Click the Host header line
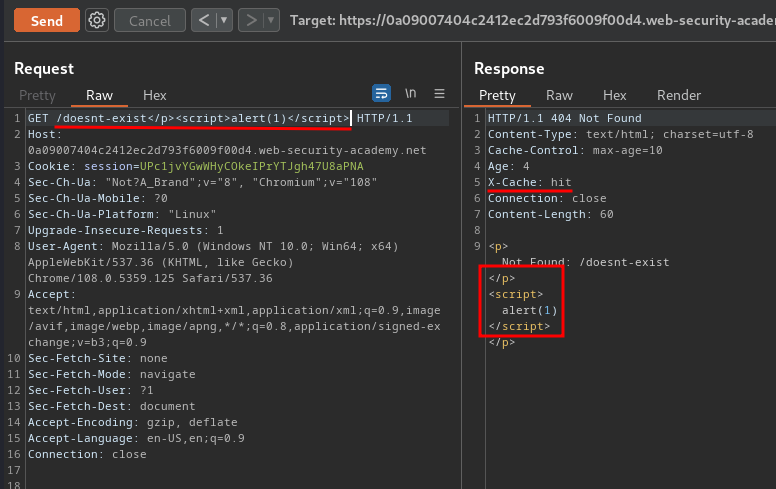Screen dimensions: 776x489 tap(227, 142)
